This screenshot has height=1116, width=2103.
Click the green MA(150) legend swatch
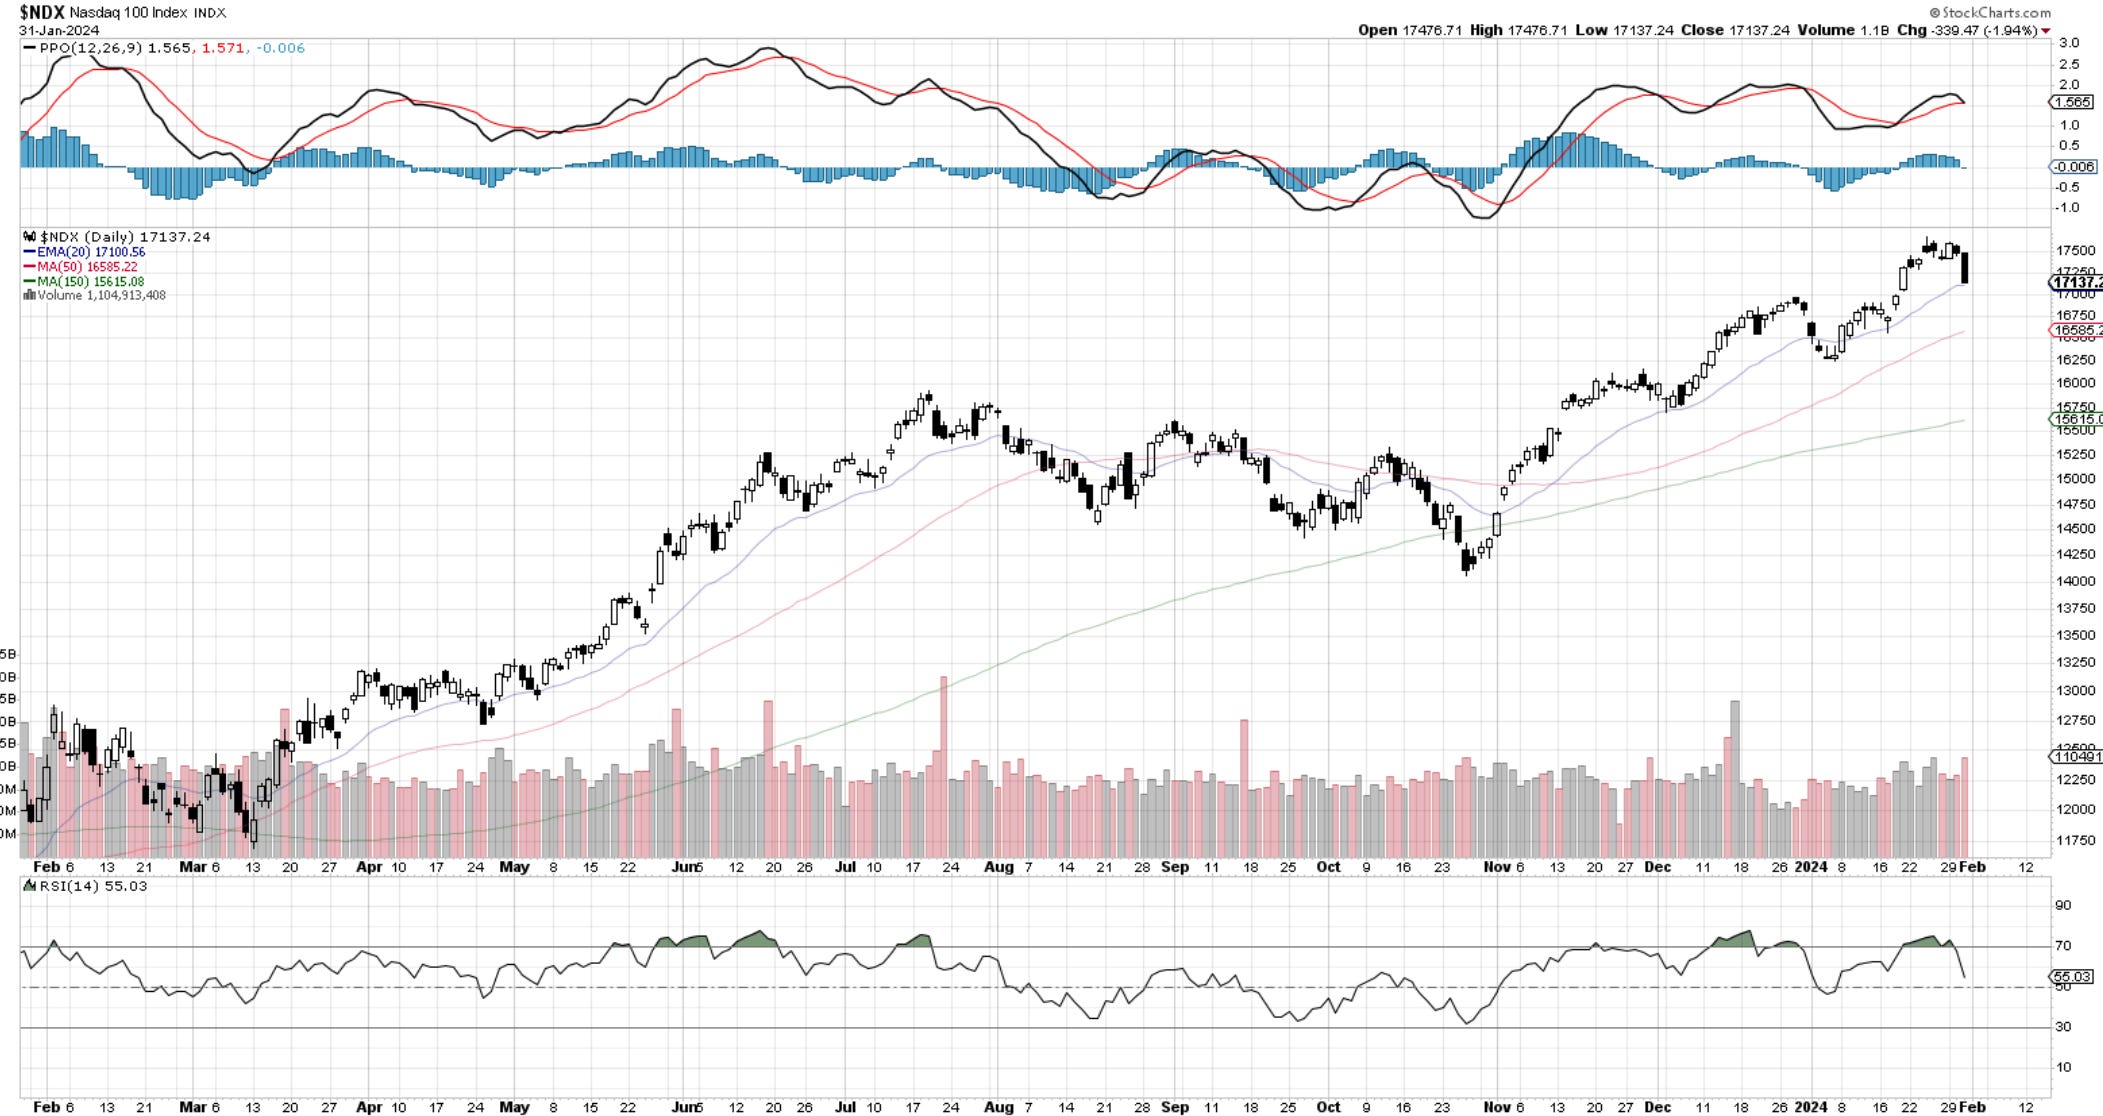30,282
